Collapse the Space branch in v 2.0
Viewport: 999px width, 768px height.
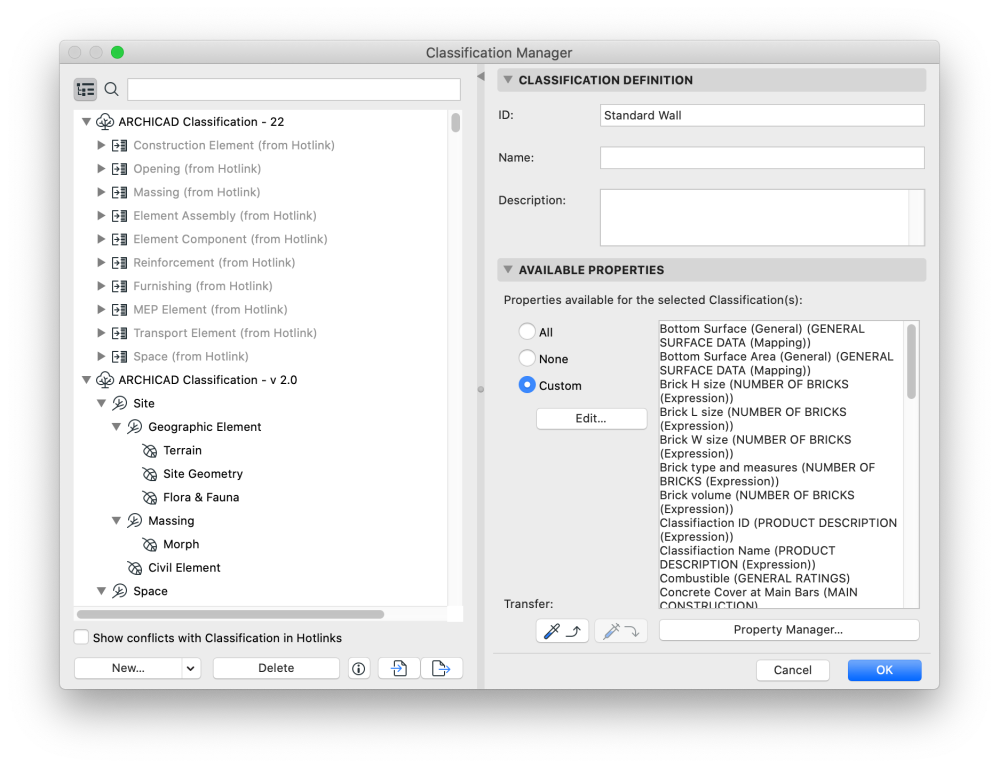pos(101,591)
